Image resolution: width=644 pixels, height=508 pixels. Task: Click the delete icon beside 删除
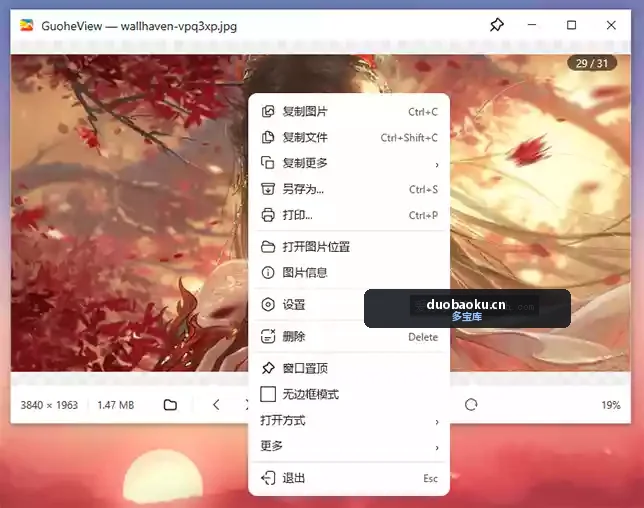click(x=268, y=336)
